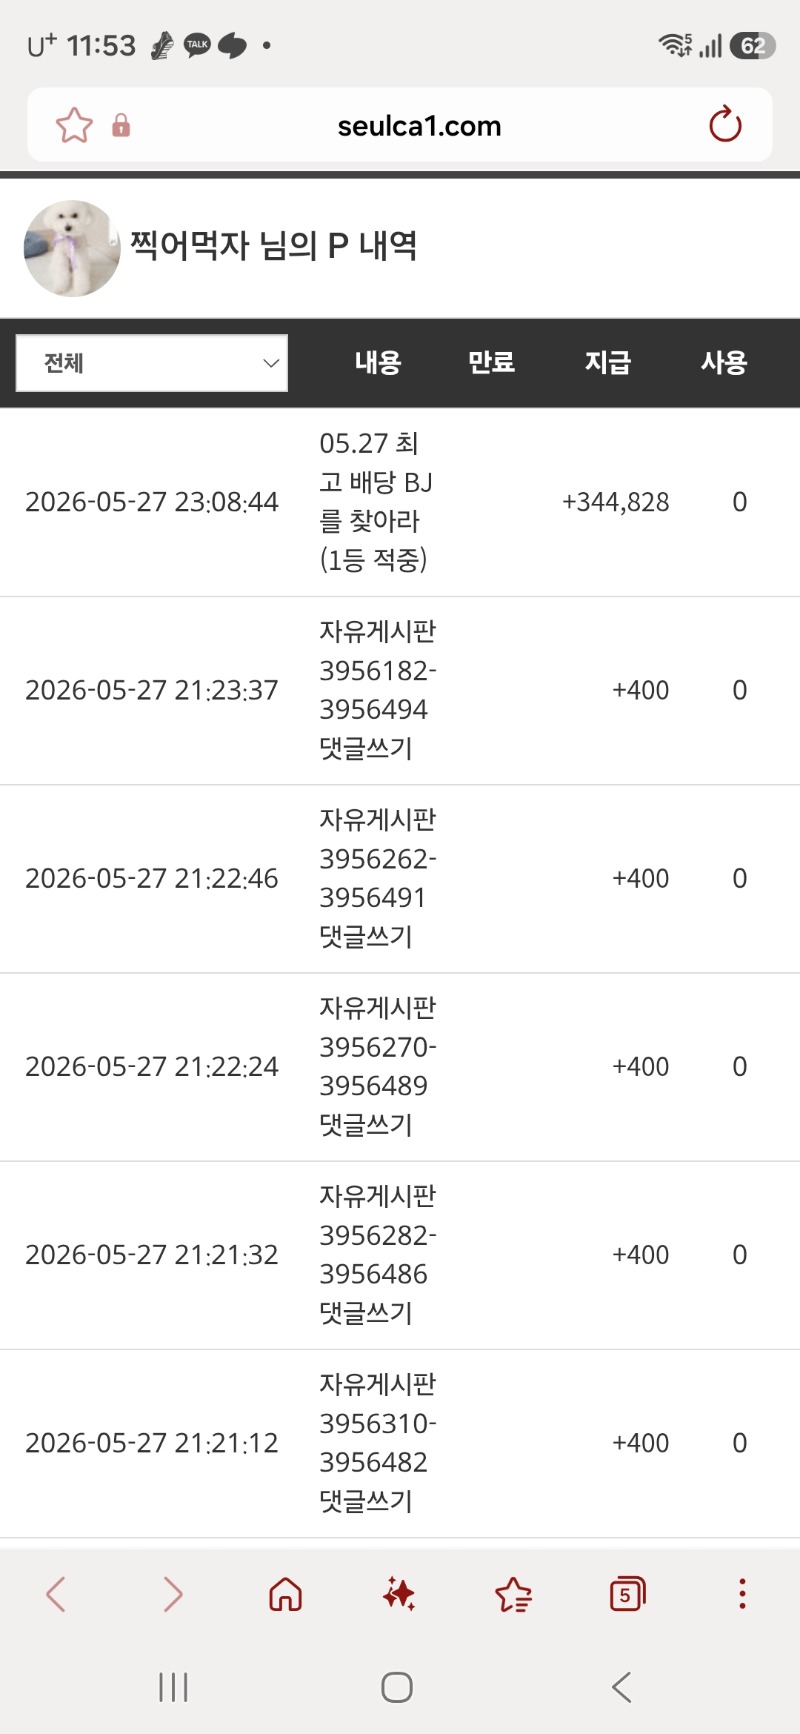The width and height of the screenshot is (800, 1734).
Task: Tap the padlock site security icon
Action: (121, 125)
